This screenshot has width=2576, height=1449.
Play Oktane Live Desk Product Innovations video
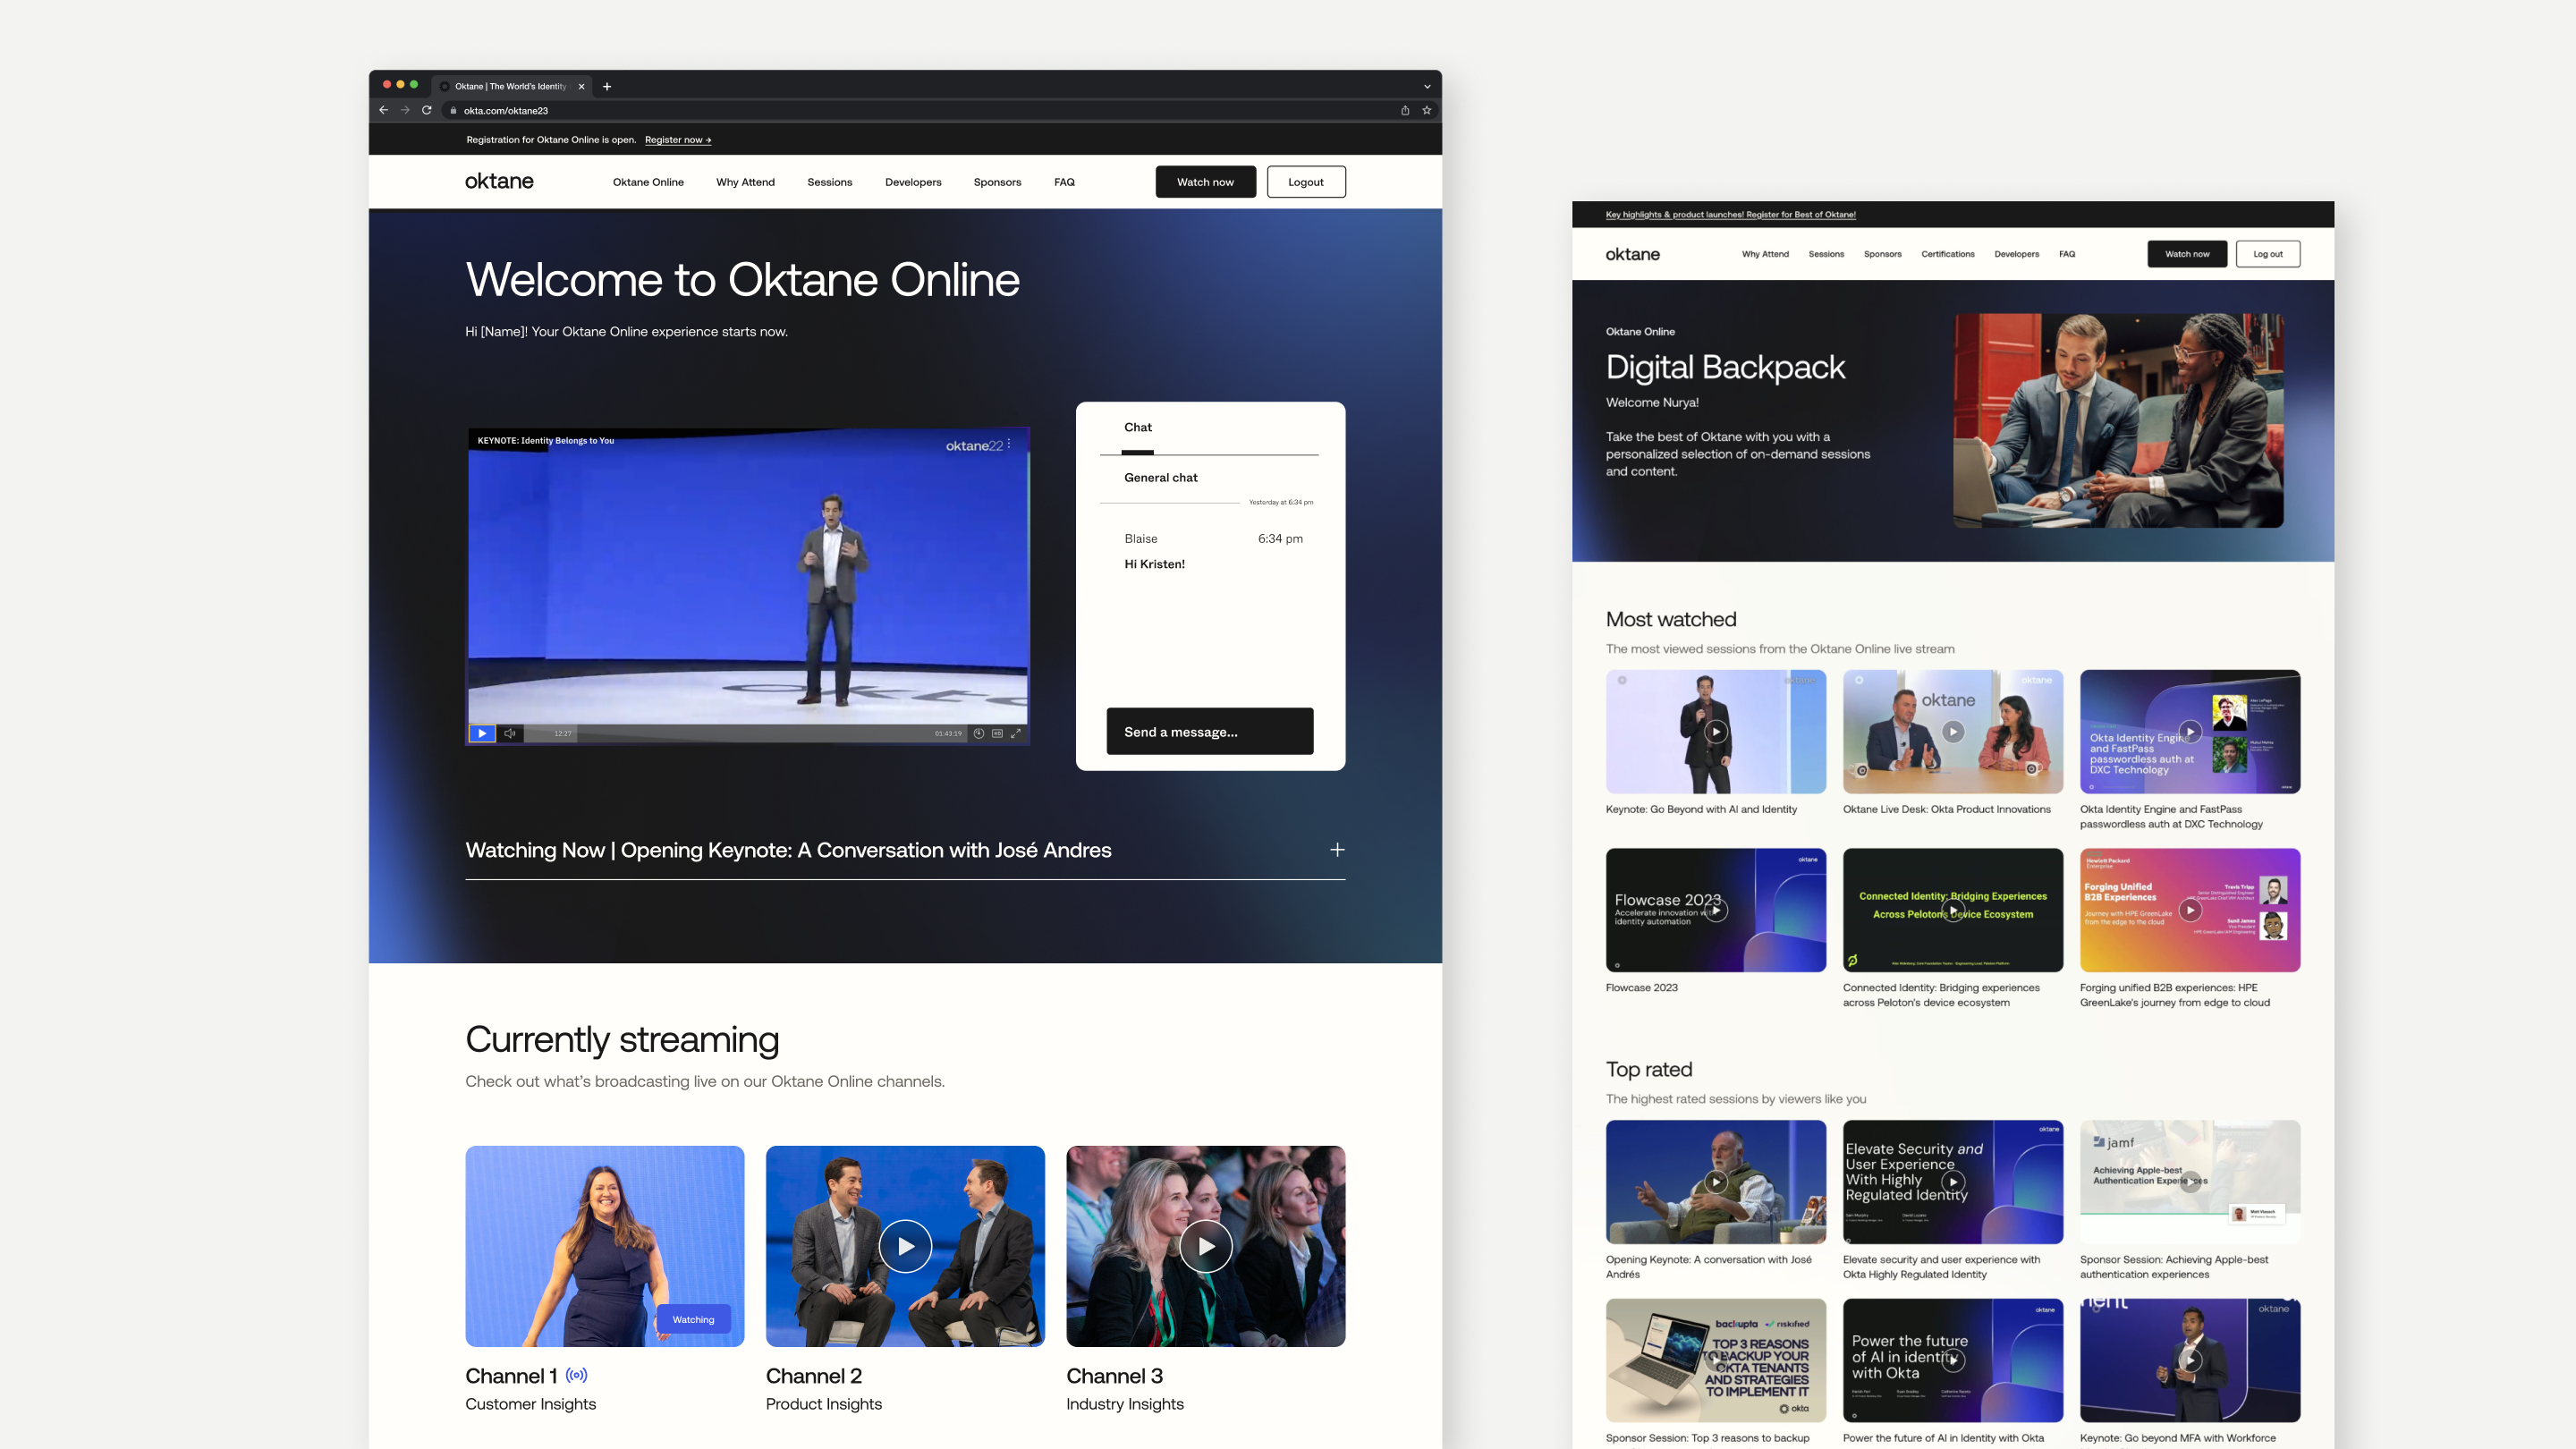pyautogui.click(x=1953, y=732)
